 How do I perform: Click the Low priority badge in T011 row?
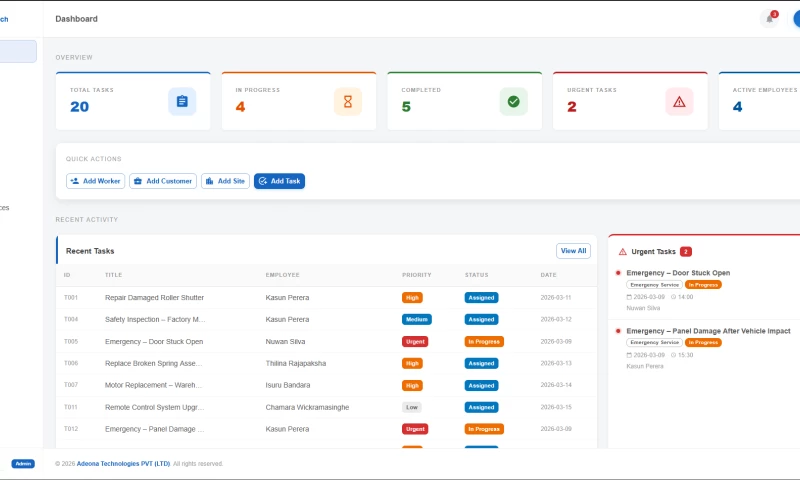(x=412, y=407)
